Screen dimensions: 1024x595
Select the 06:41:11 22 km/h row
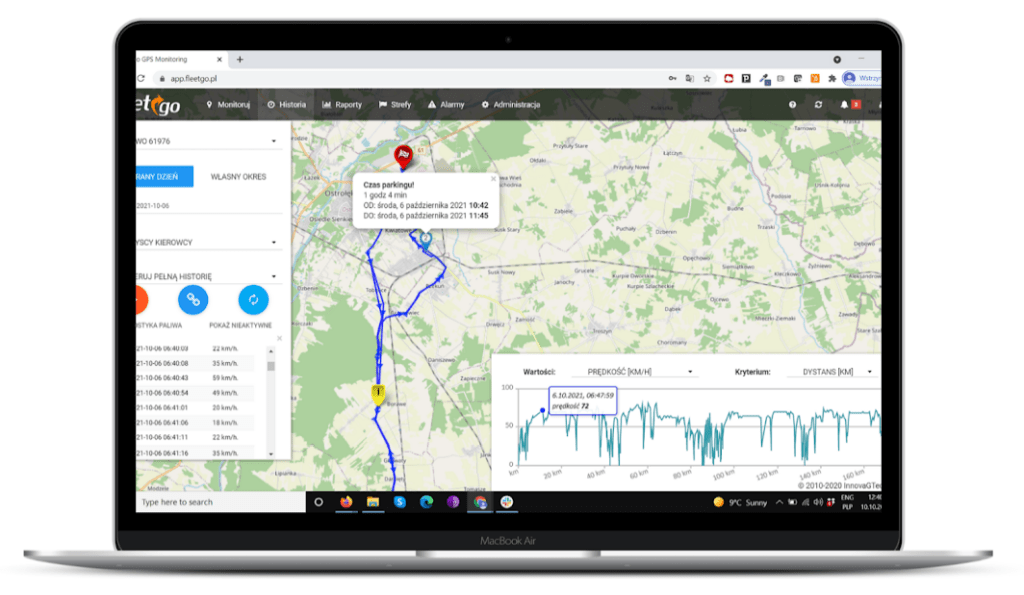pos(195,438)
